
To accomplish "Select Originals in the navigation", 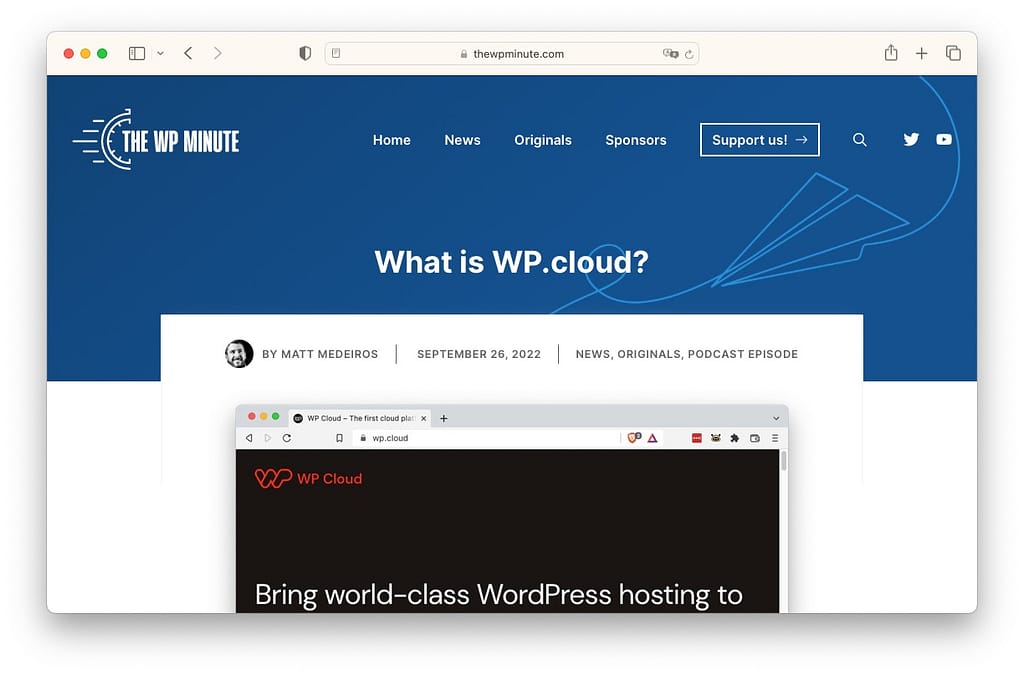I will [543, 140].
